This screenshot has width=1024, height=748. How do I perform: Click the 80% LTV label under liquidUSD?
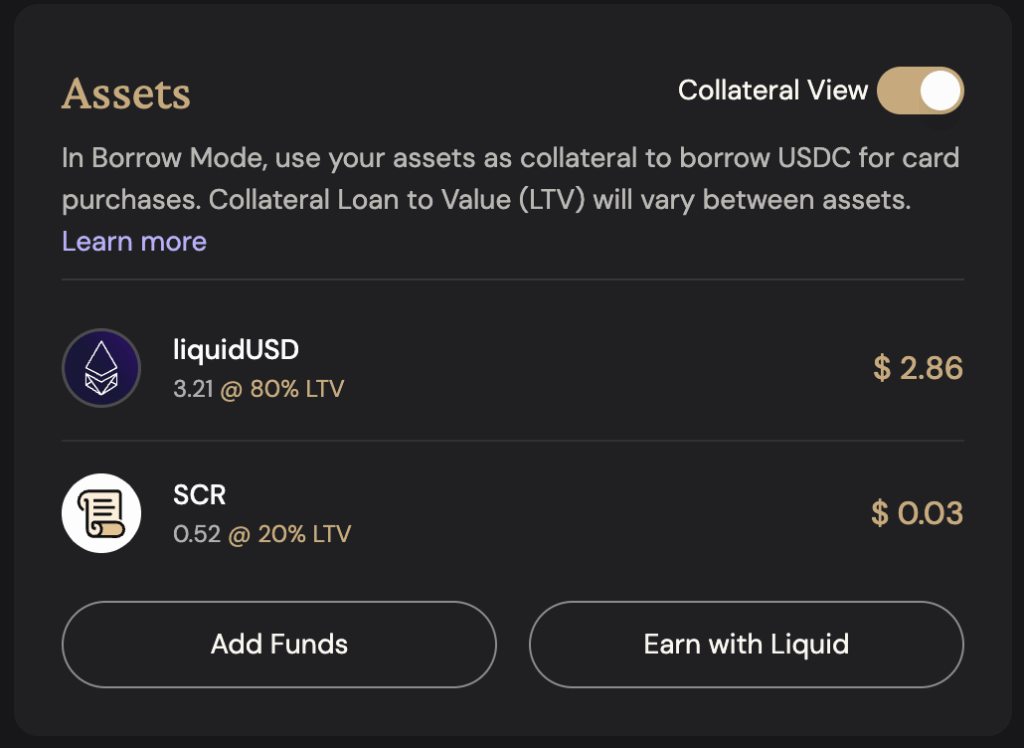pos(296,388)
